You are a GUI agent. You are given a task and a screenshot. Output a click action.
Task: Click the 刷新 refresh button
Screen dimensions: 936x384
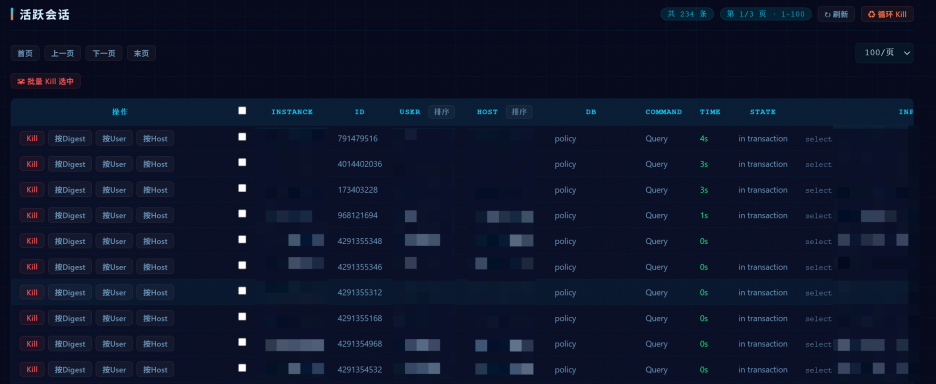[836, 14]
